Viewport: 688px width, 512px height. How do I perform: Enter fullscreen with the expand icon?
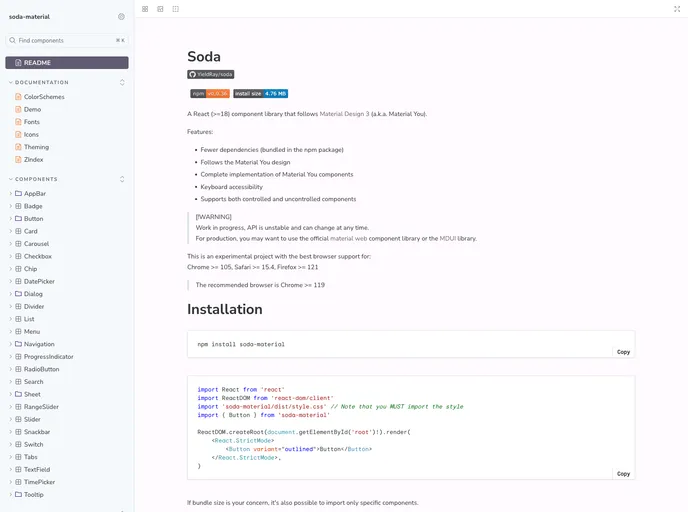click(x=677, y=9)
